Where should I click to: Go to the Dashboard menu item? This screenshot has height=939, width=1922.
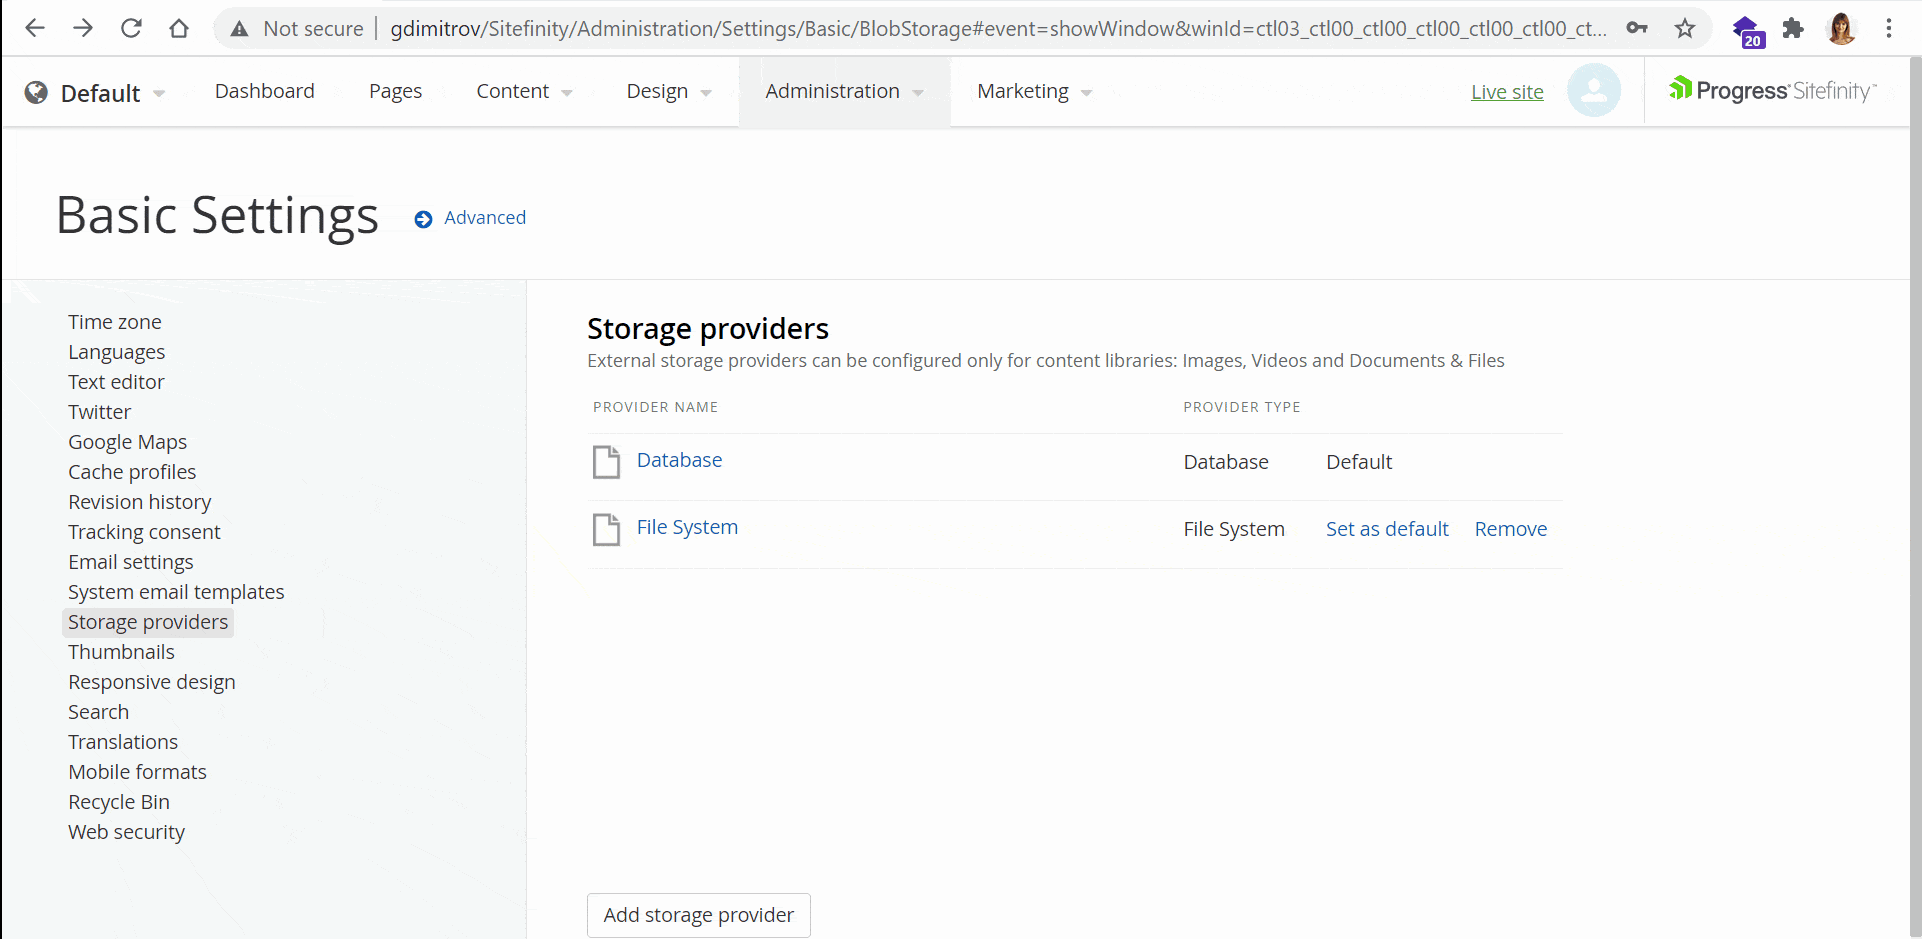[264, 91]
